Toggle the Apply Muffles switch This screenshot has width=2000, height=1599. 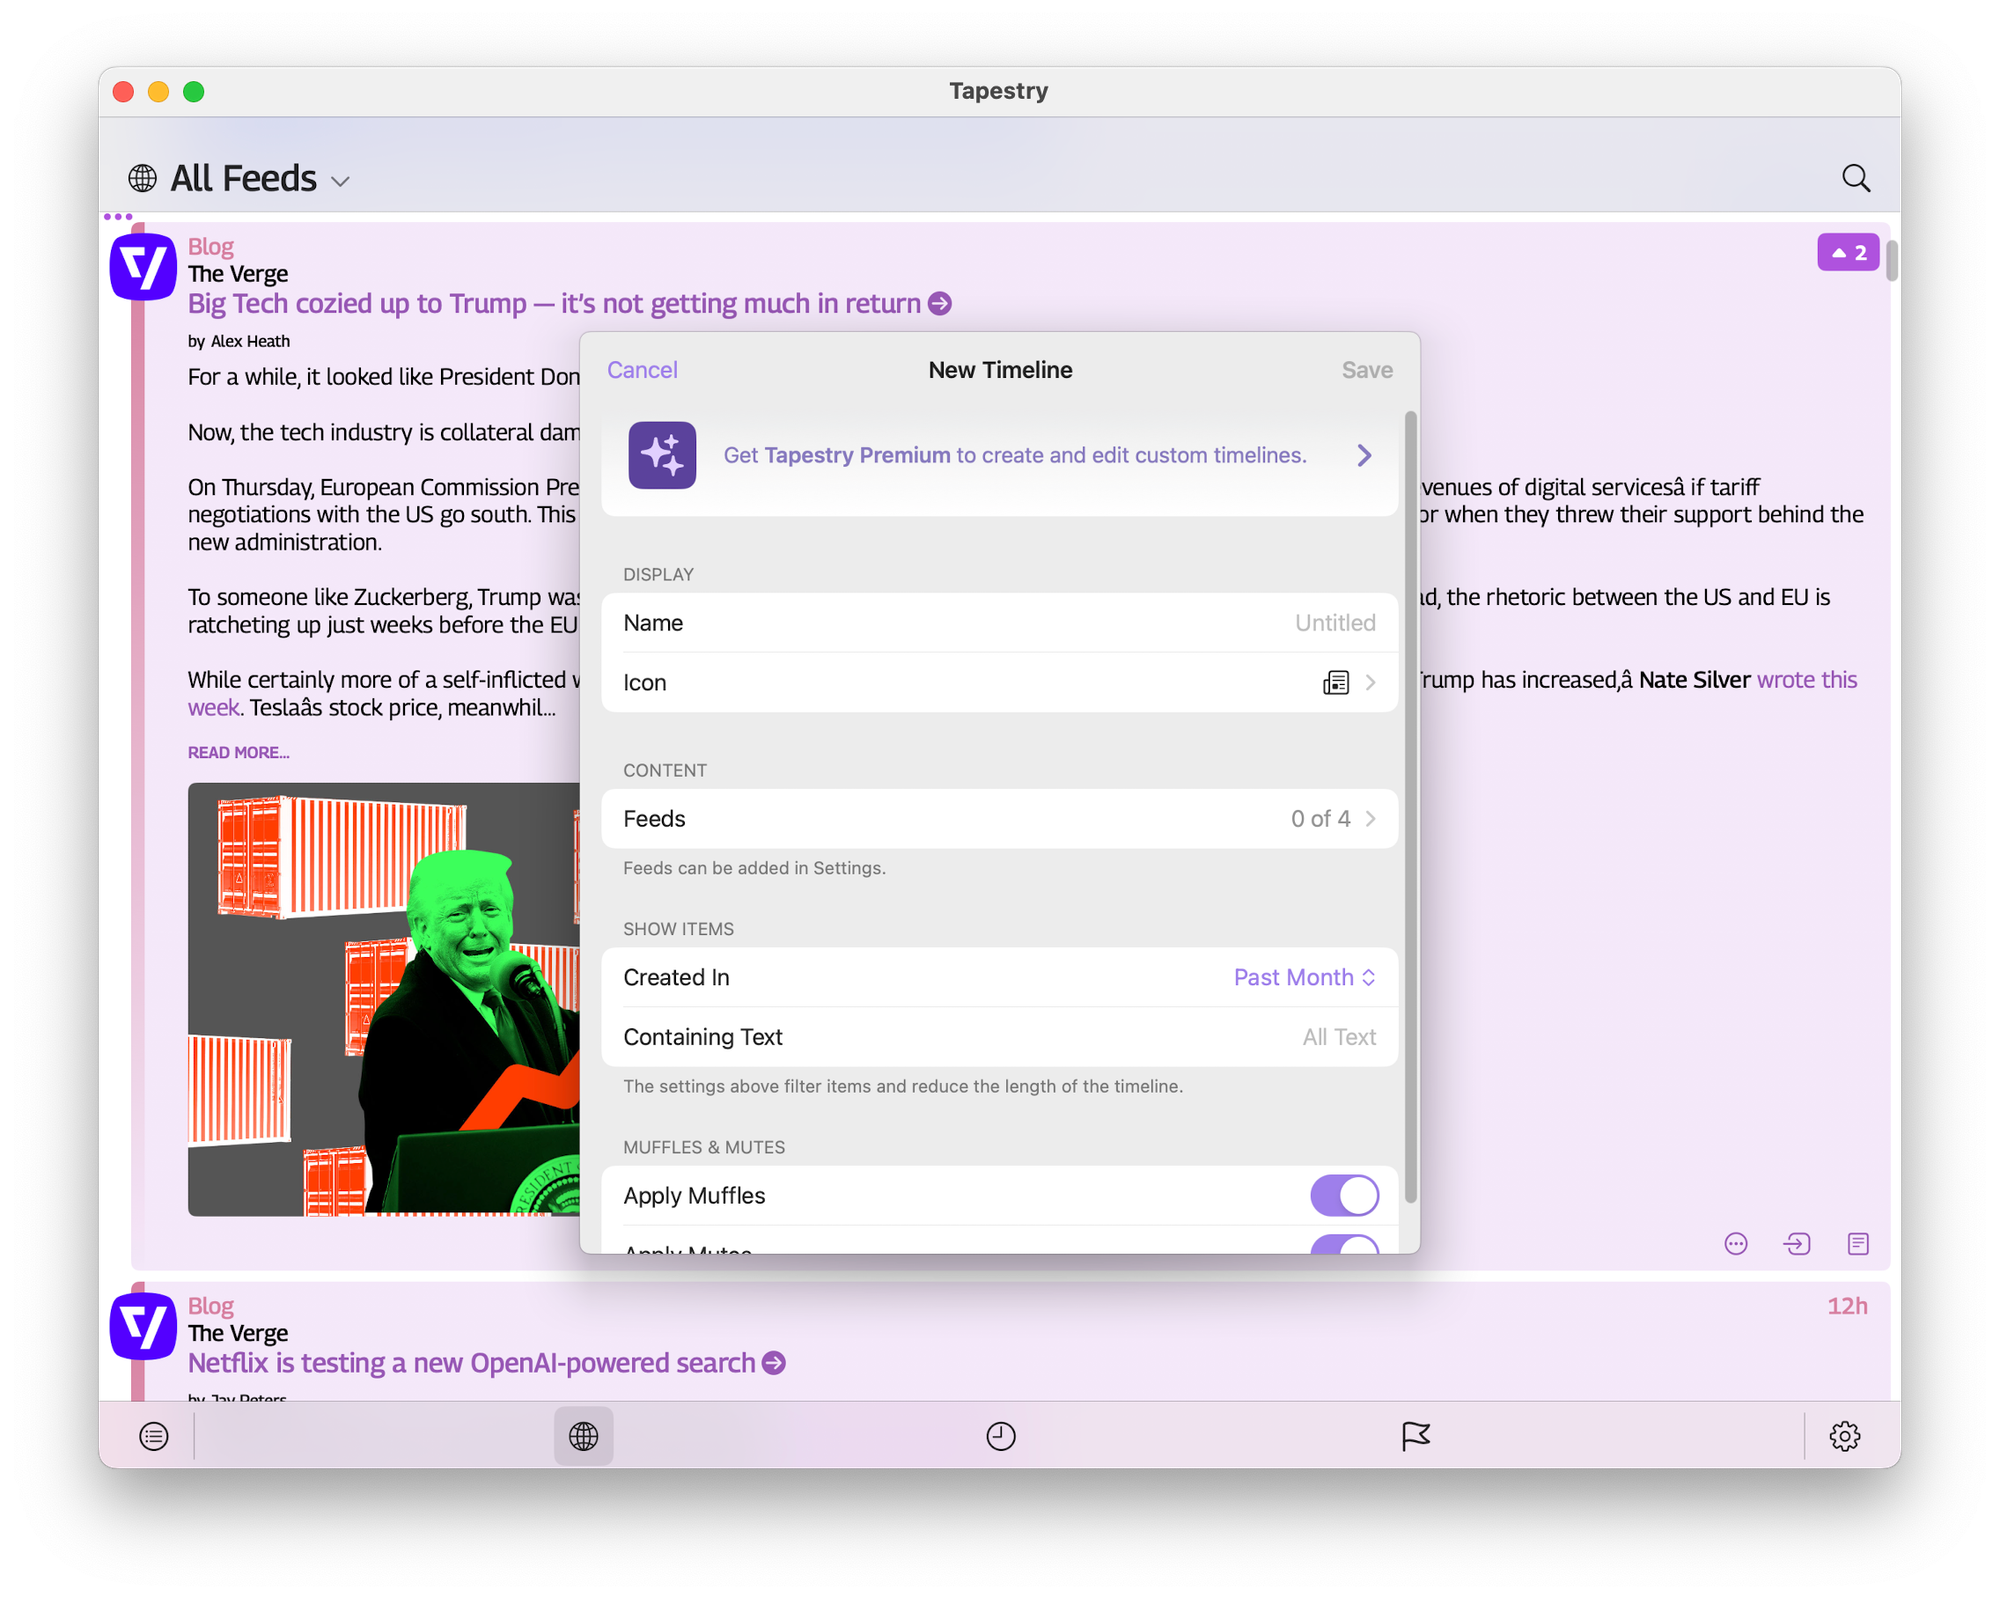click(1344, 1195)
